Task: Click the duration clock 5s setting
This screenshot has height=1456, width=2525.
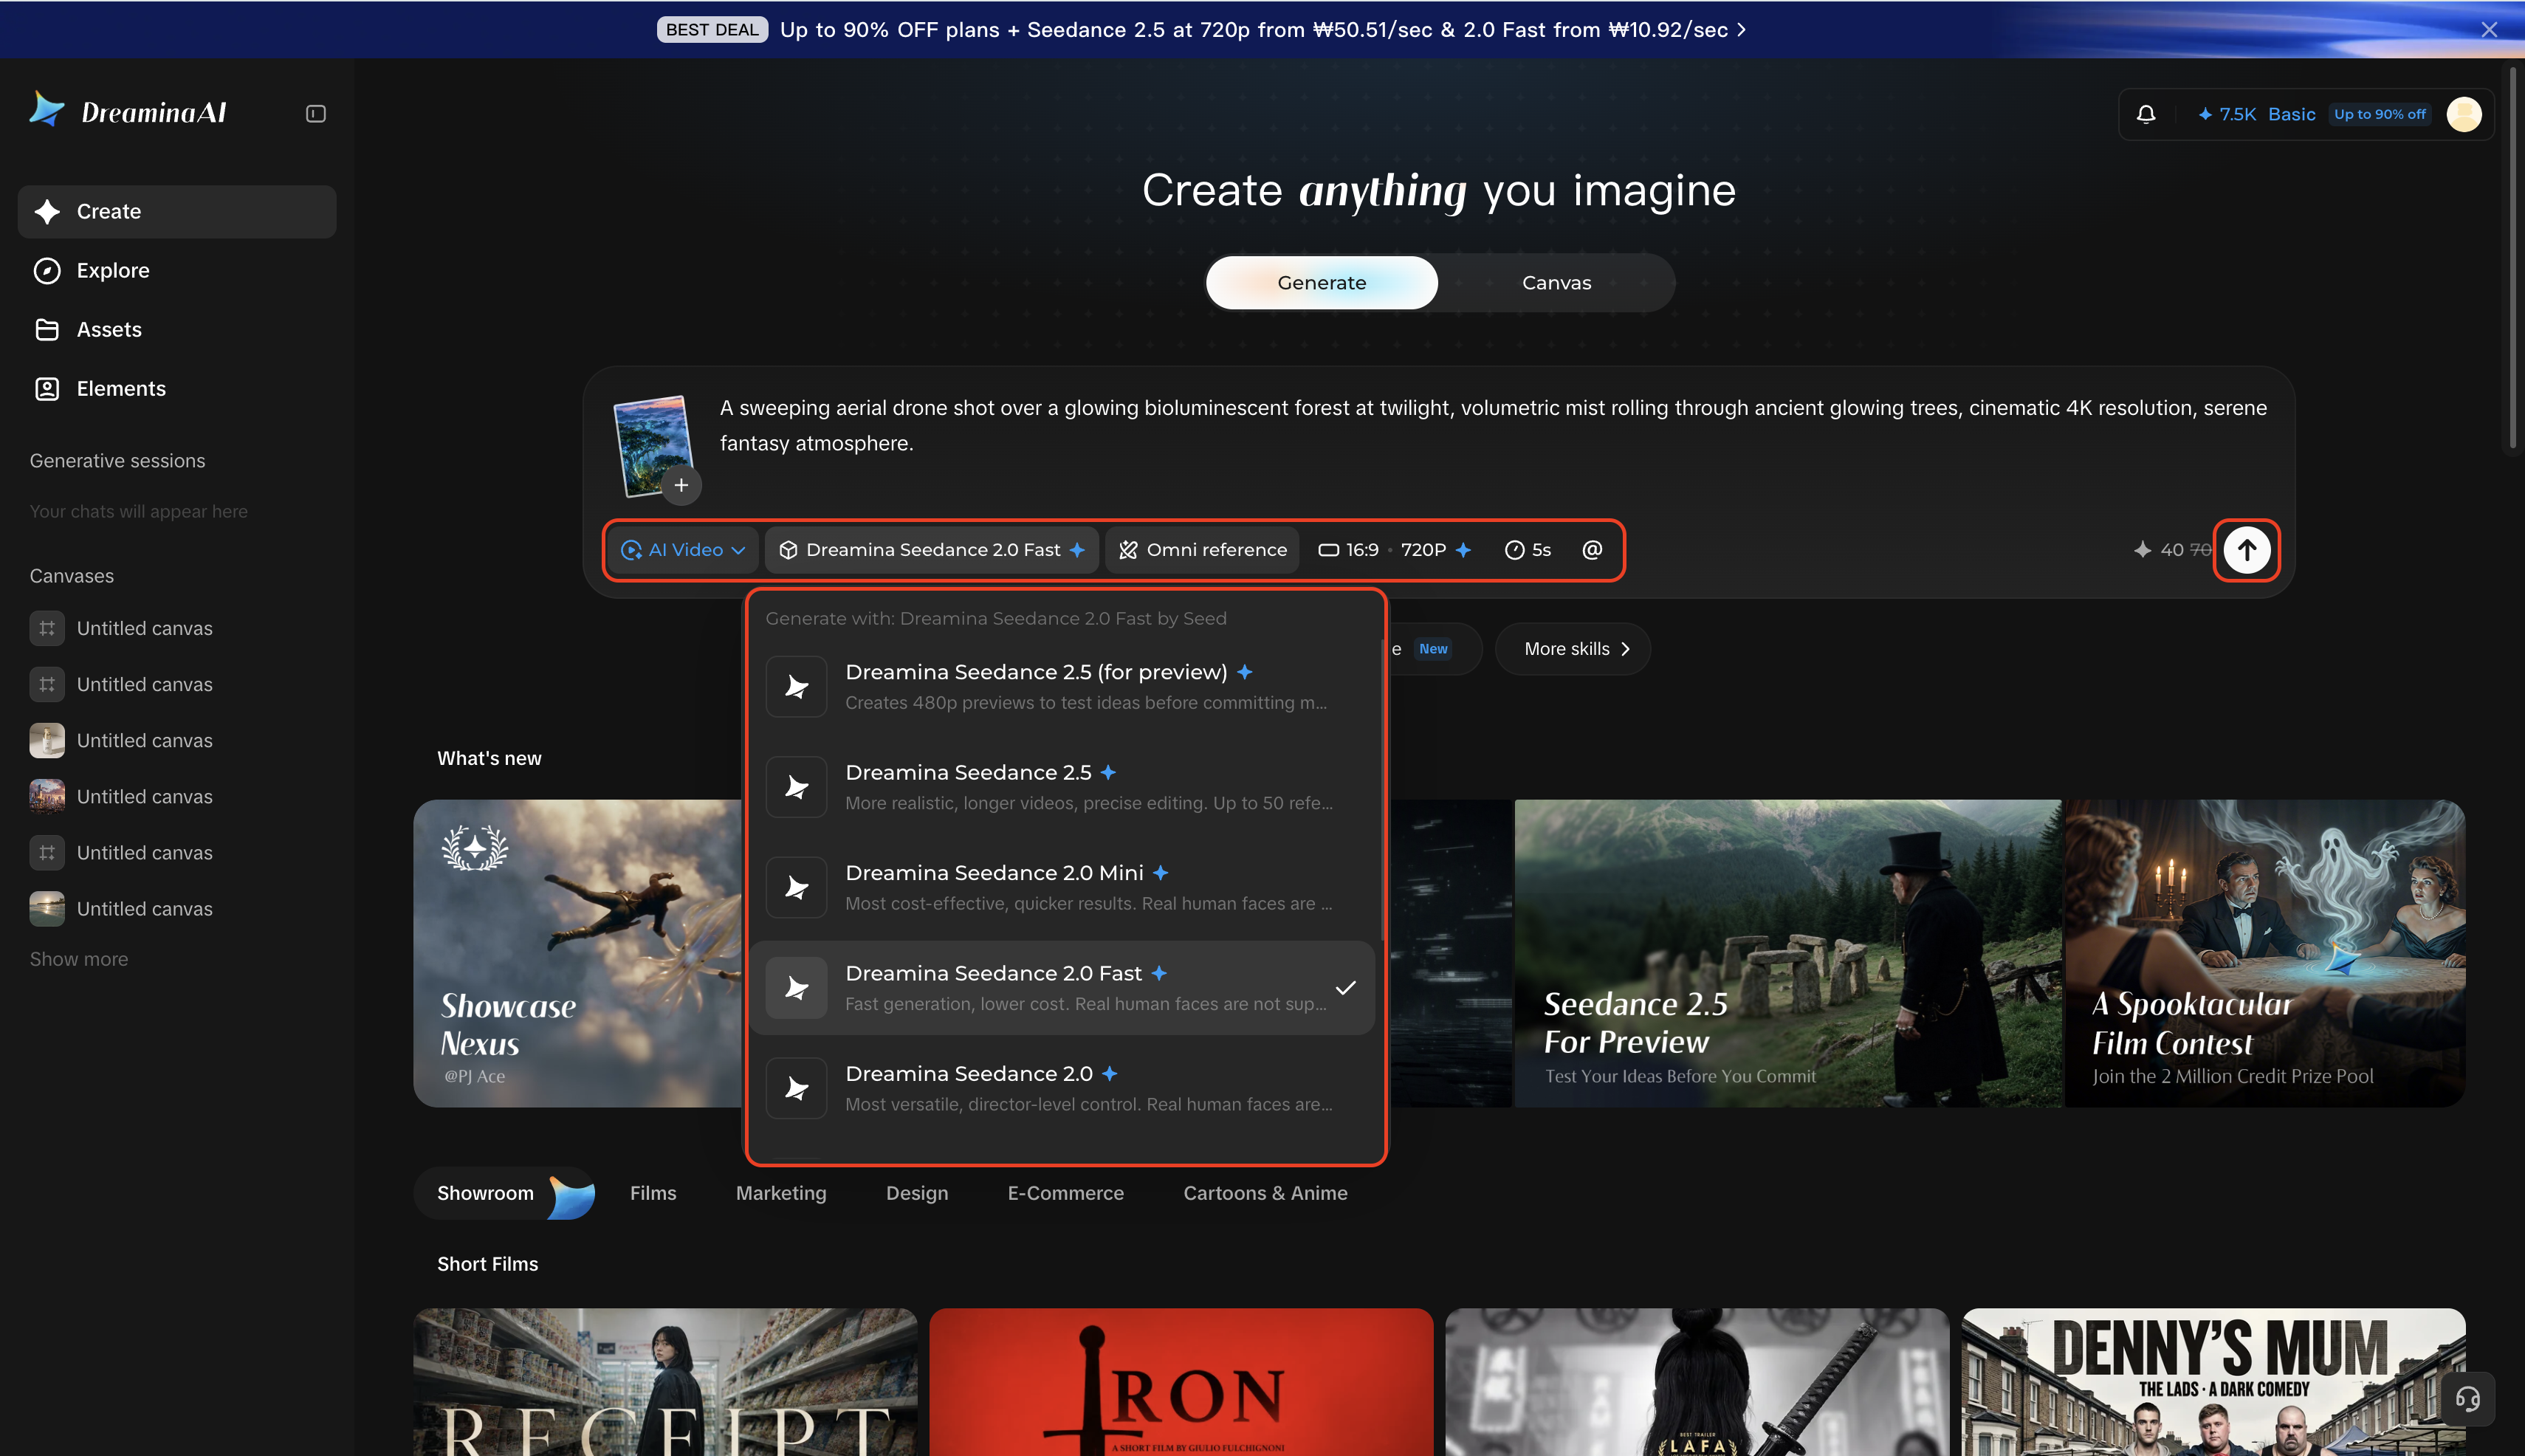Action: (x=1528, y=550)
